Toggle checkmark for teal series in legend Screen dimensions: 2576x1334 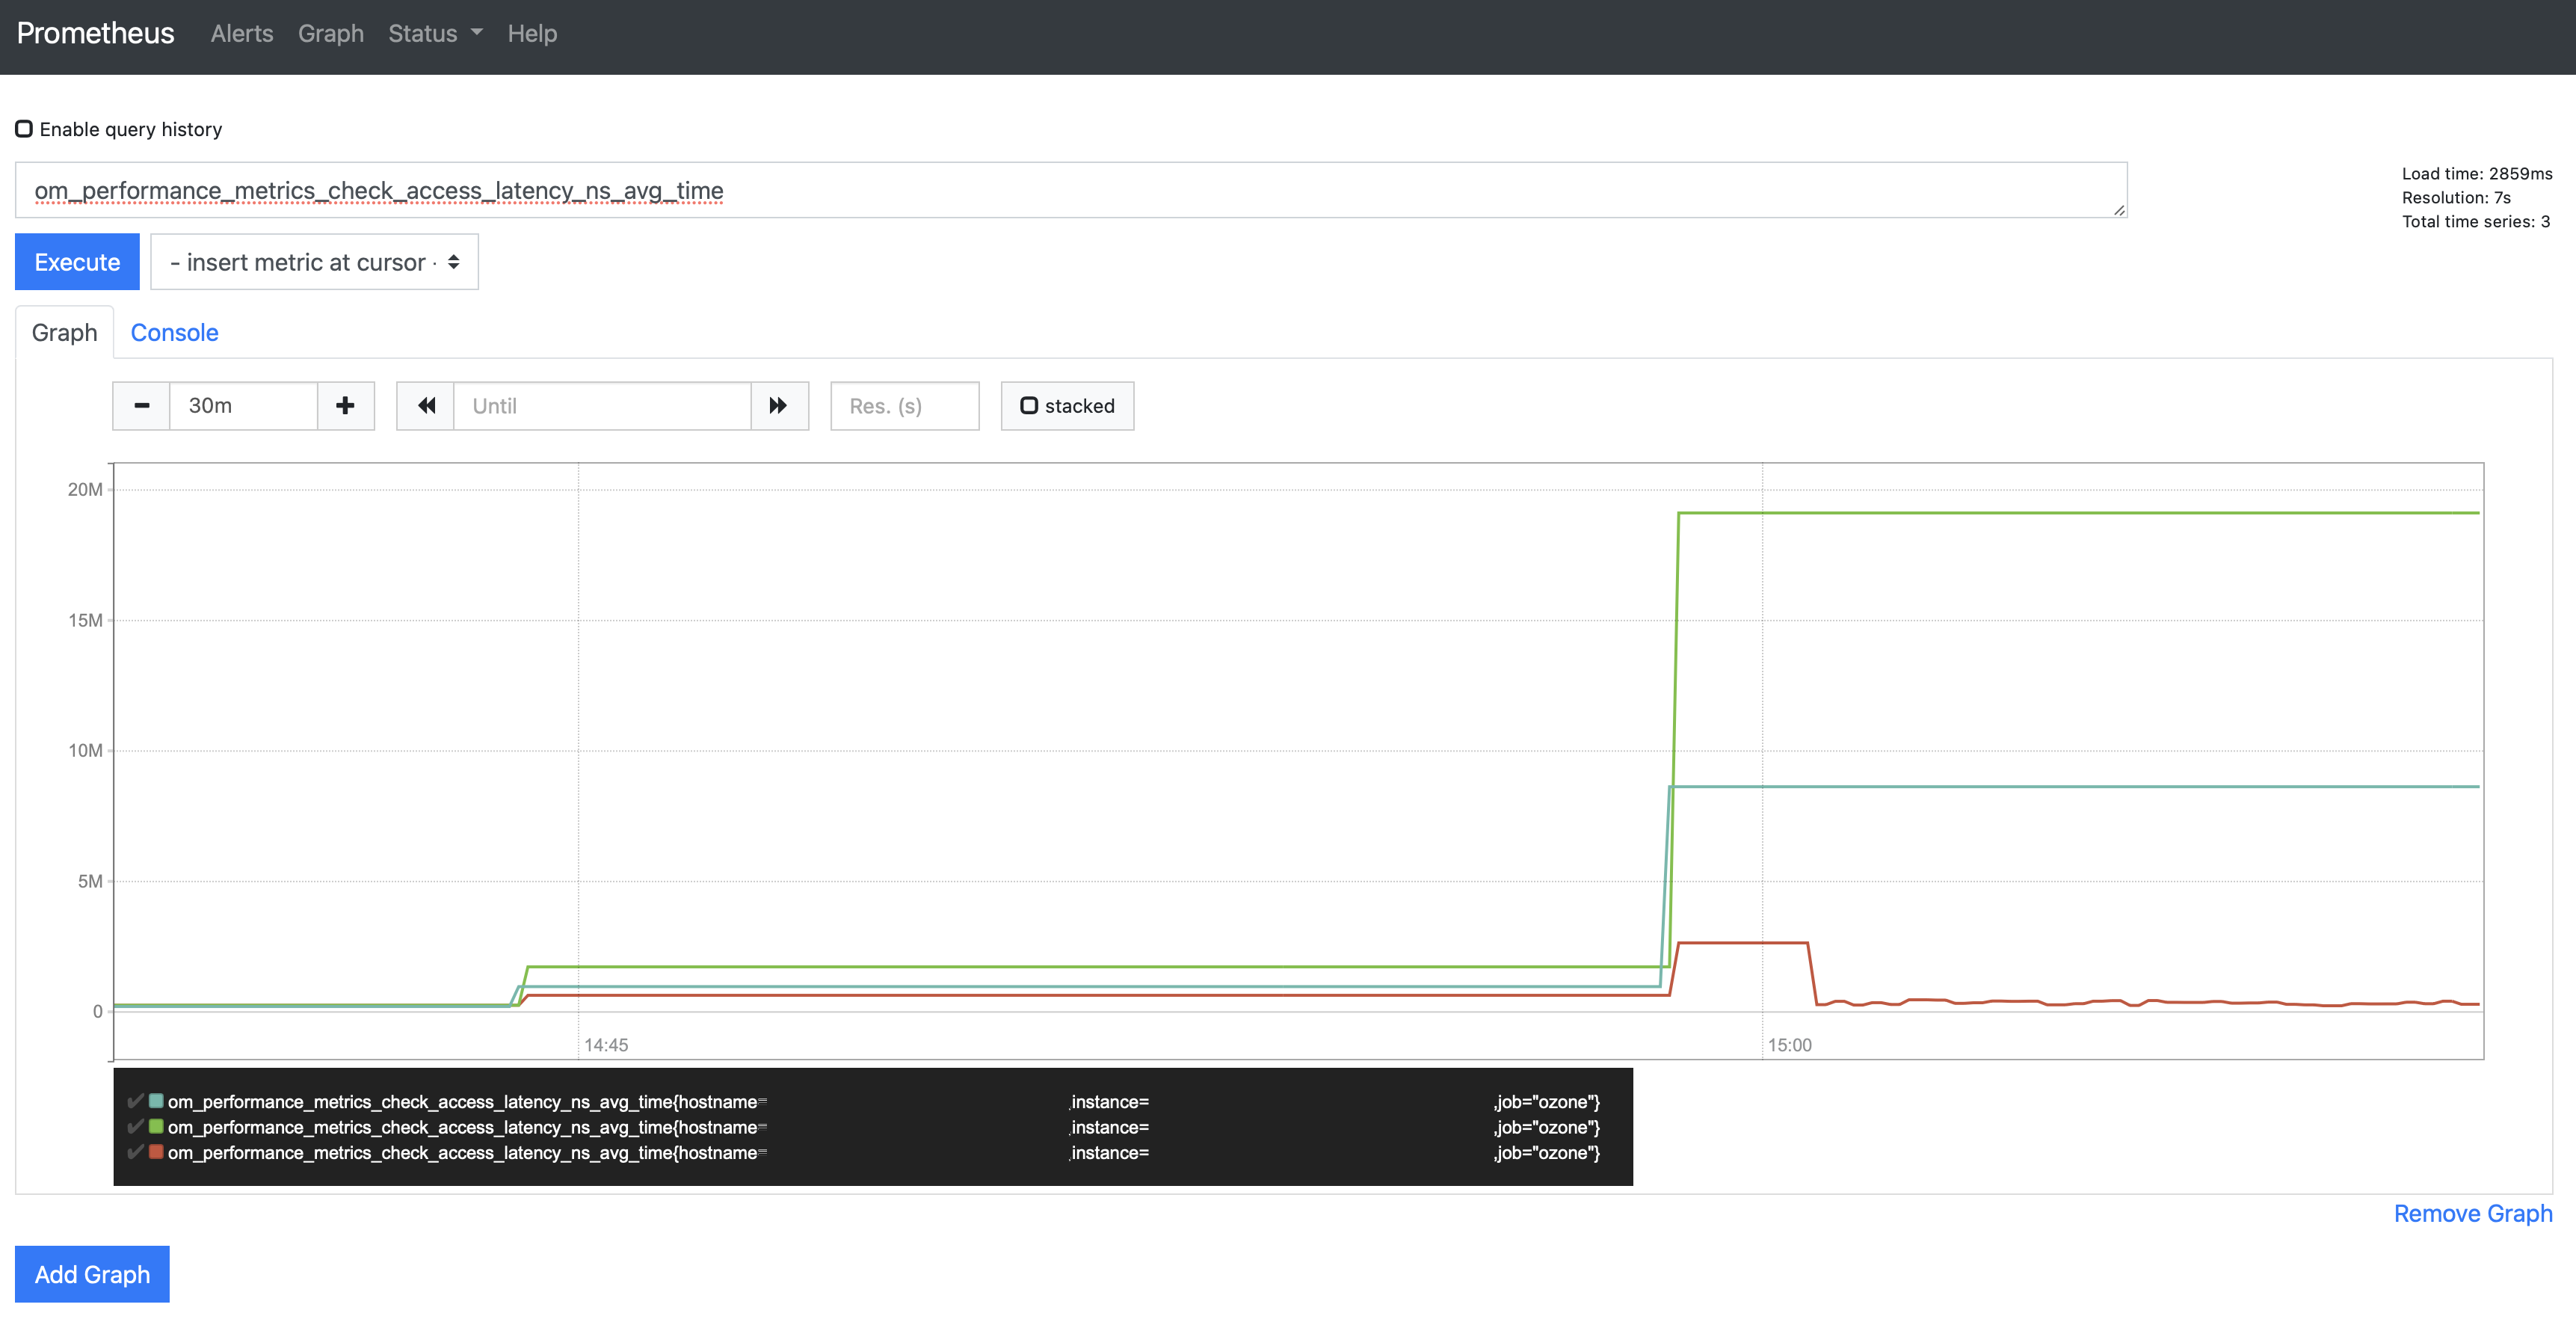[135, 1101]
